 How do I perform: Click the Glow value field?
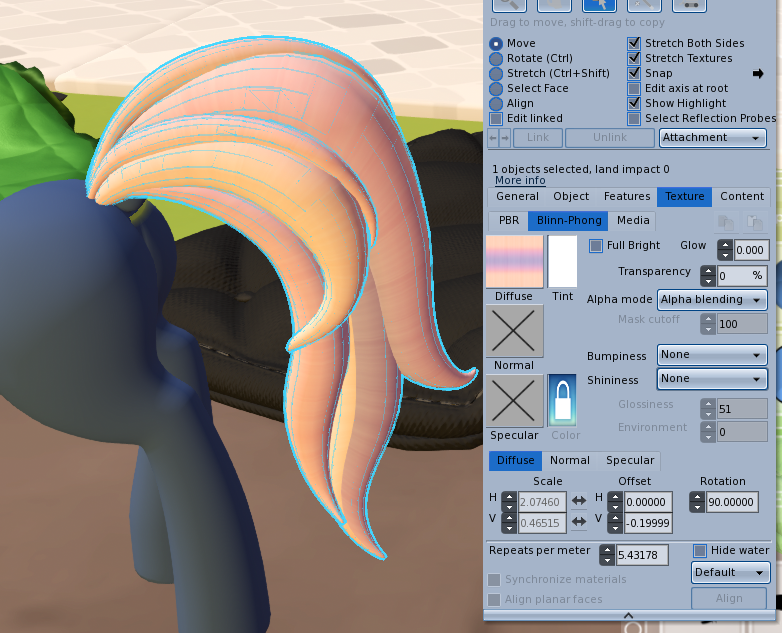751,250
